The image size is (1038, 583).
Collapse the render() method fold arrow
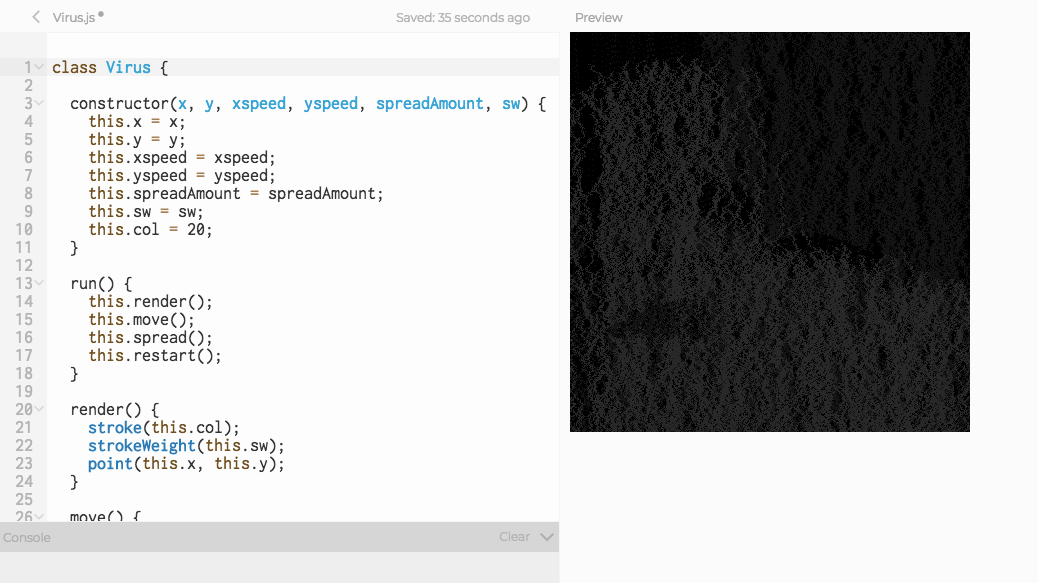(39, 410)
